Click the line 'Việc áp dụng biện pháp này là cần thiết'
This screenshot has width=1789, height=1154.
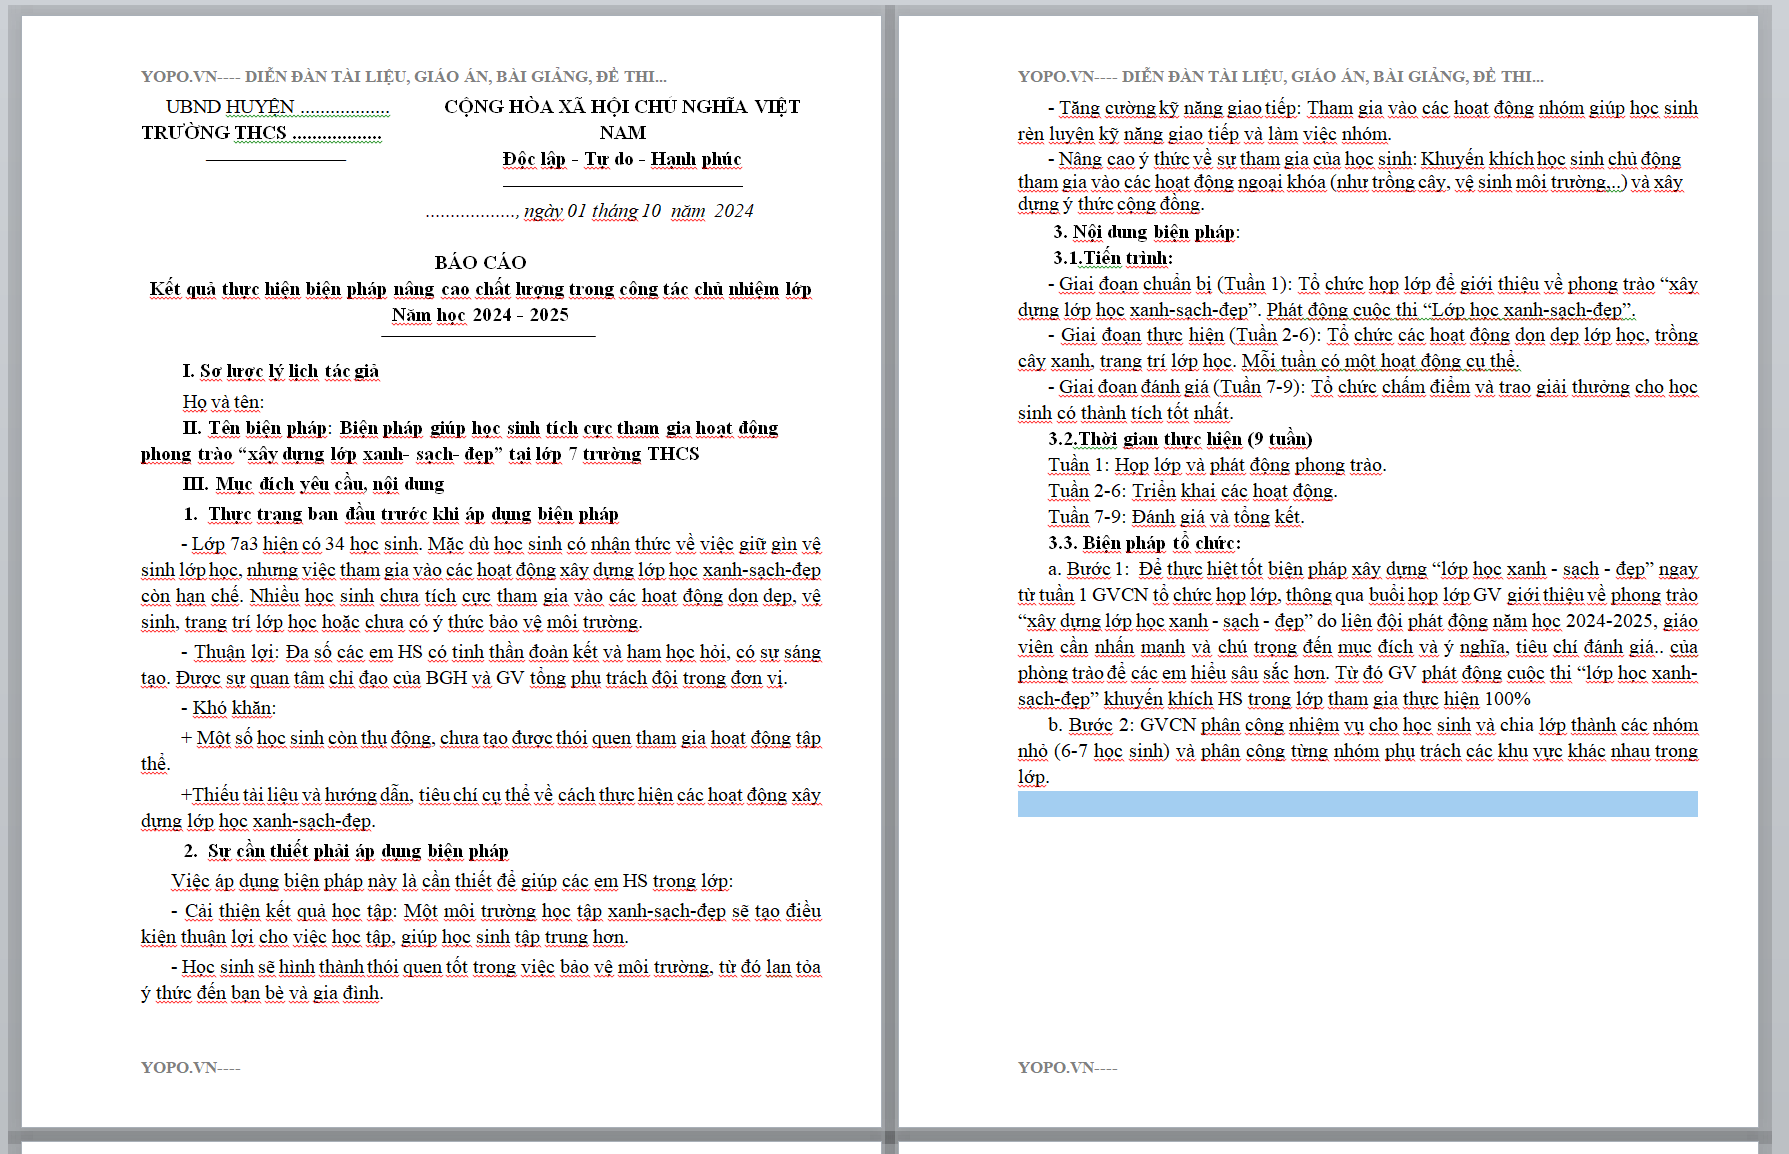(452, 881)
